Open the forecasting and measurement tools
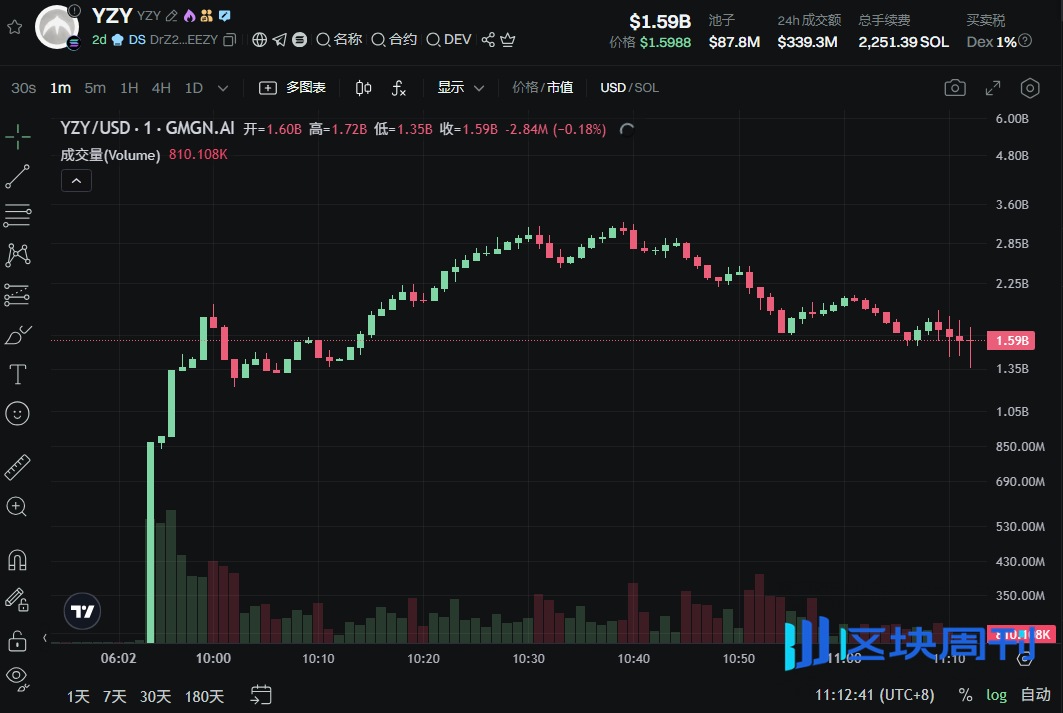The width and height of the screenshot is (1063, 713). coord(18,295)
